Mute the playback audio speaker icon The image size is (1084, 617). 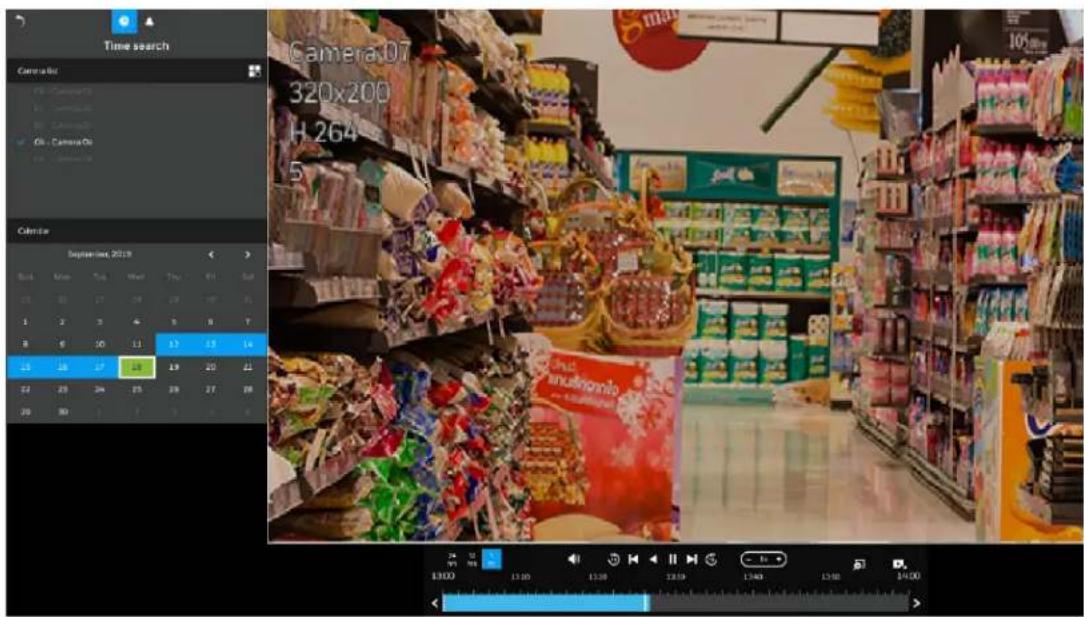tap(574, 559)
